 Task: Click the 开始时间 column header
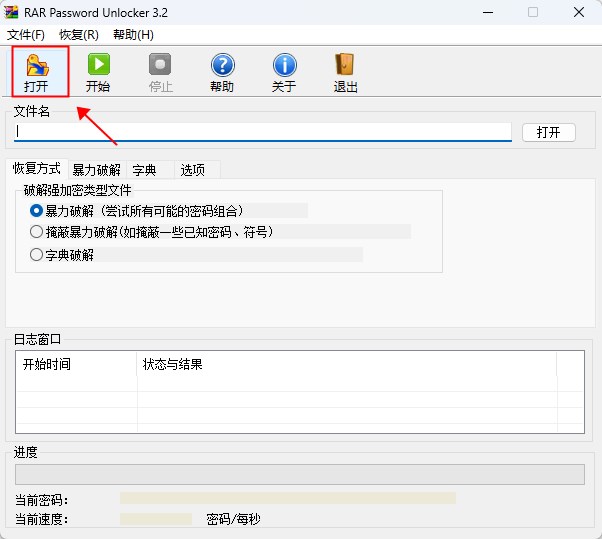[x=76, y=364]
